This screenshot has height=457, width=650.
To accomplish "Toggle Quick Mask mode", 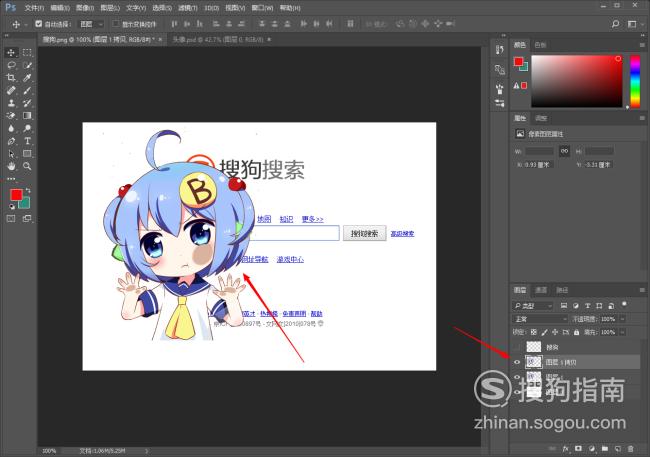I will click(x=11, y=219).
